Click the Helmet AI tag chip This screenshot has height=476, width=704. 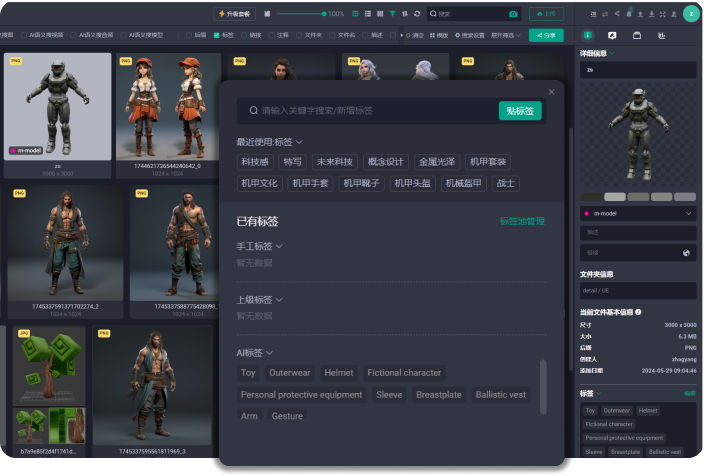click(x=339, y=373)
